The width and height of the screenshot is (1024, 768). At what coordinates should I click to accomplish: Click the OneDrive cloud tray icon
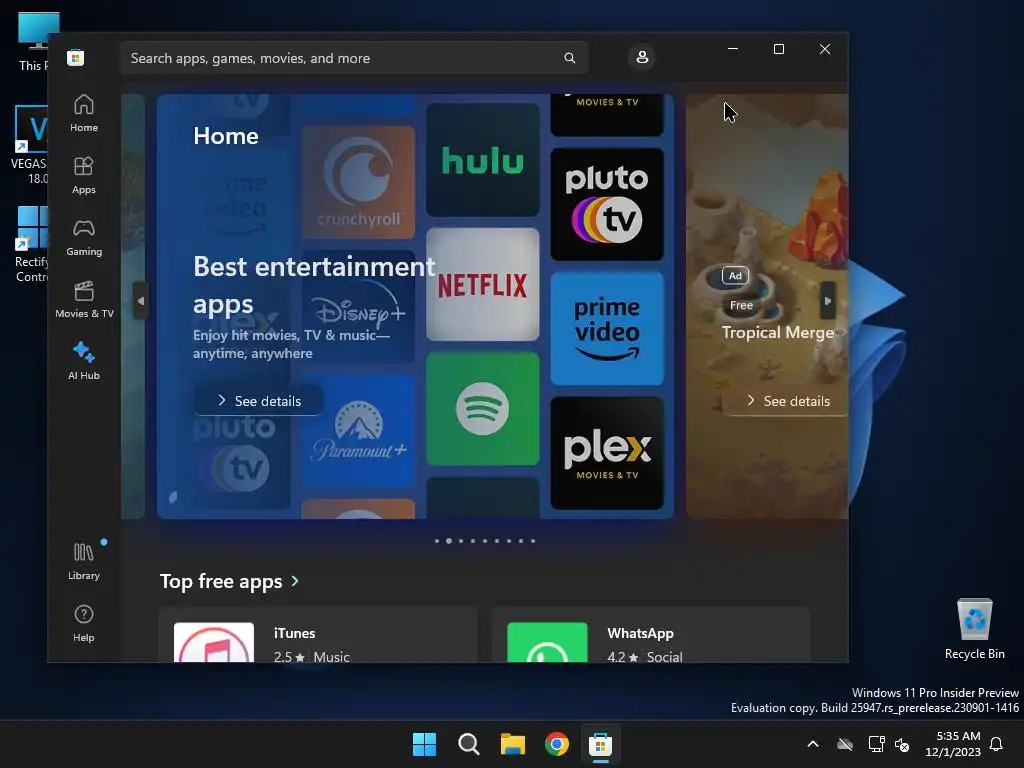pos(845,744)
